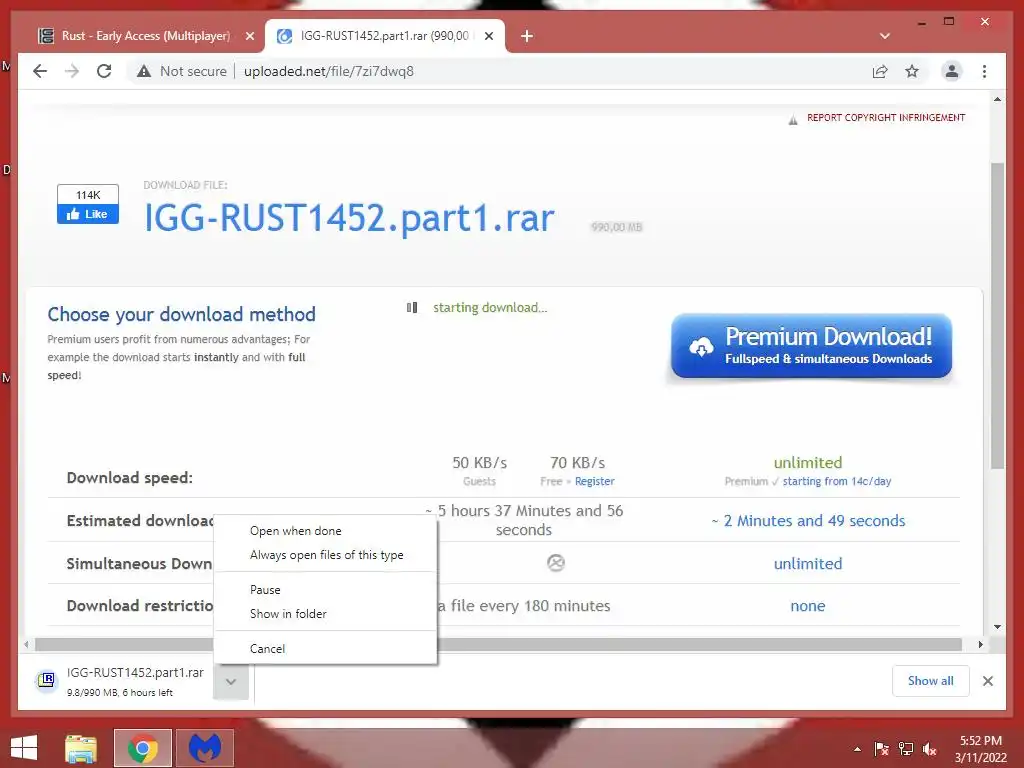Image resolution: width=1024 pixels, height=768 pixels.
Task: Close the IGG-RUST1452.part1.rar tab
Action: click(488, 36)
